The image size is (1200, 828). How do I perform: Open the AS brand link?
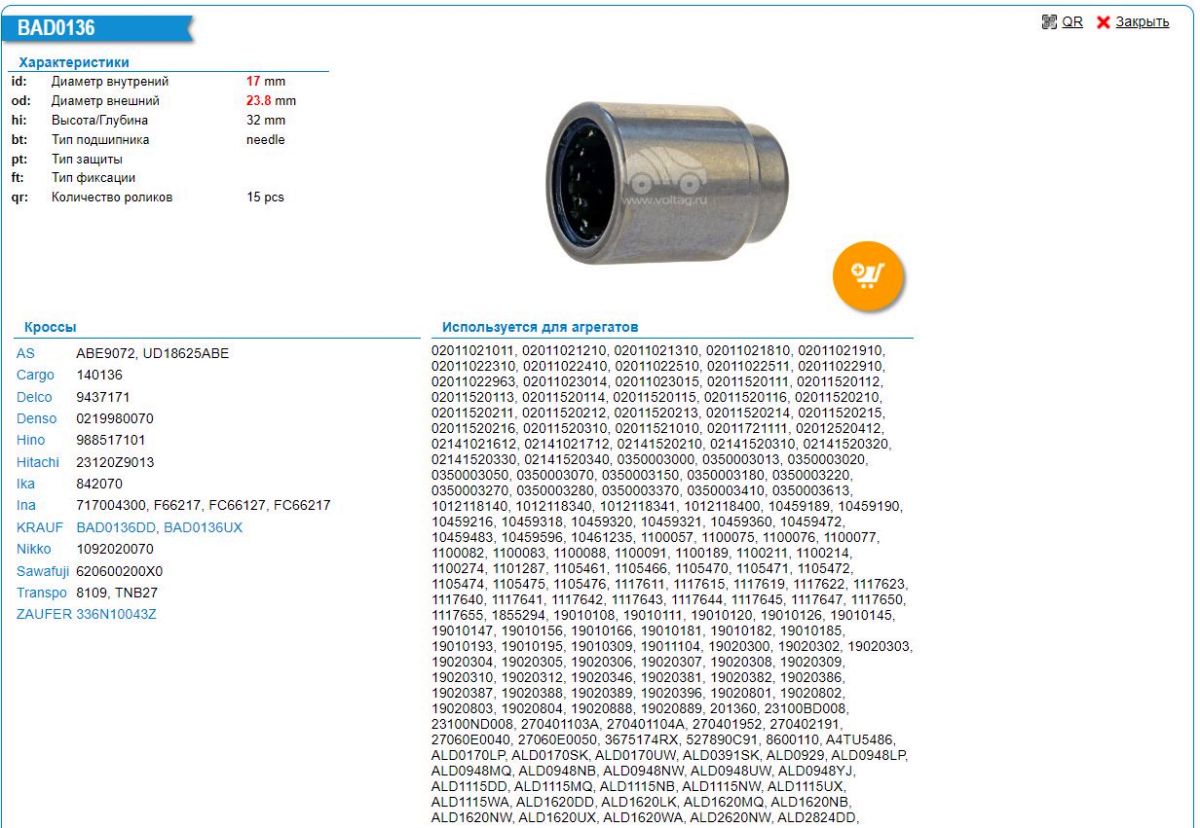point(25,353)
